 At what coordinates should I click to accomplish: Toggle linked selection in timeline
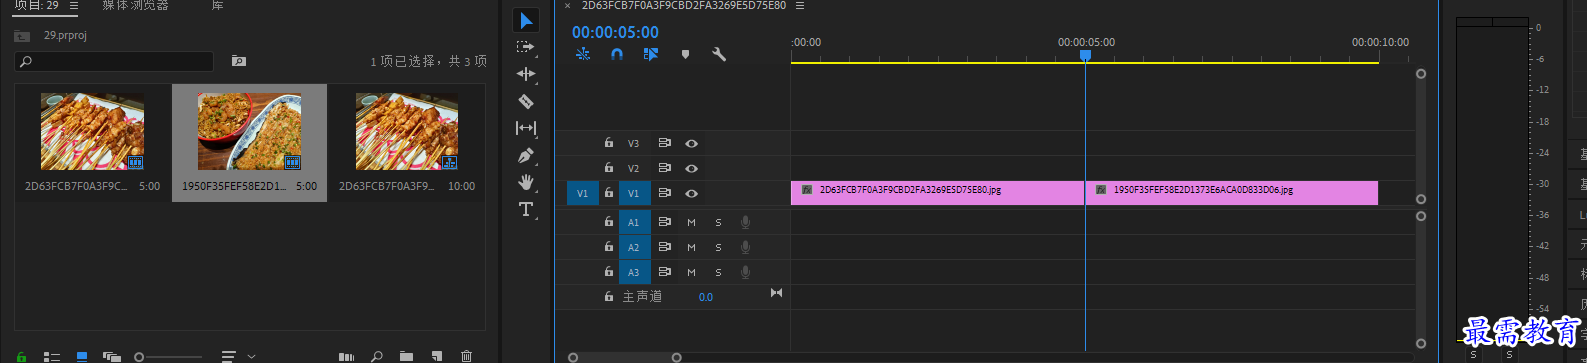pos(651,54)
